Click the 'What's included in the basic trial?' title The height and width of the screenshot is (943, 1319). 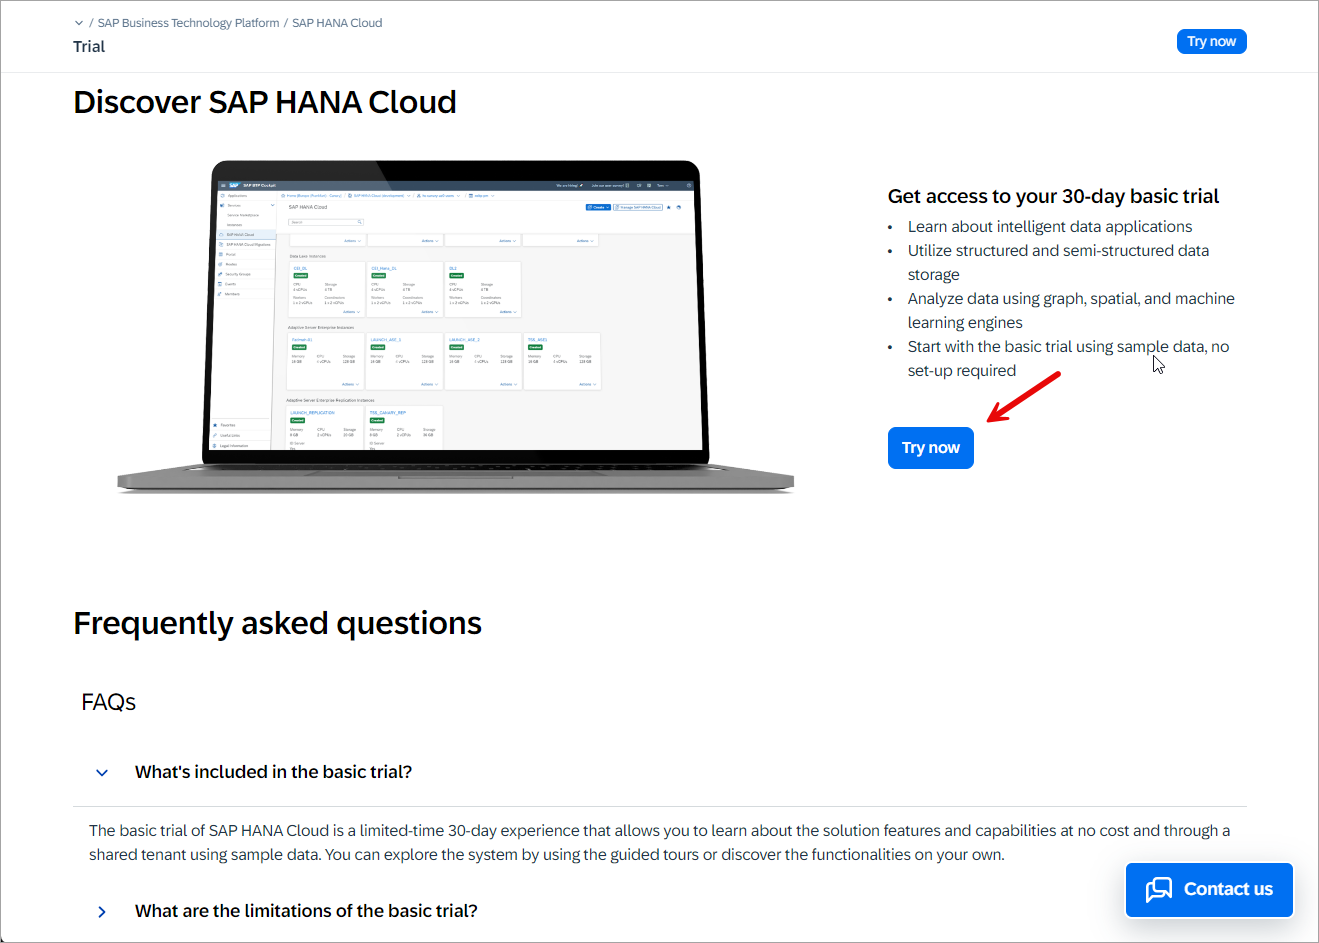pyautogui.click(x=273, y=772)
